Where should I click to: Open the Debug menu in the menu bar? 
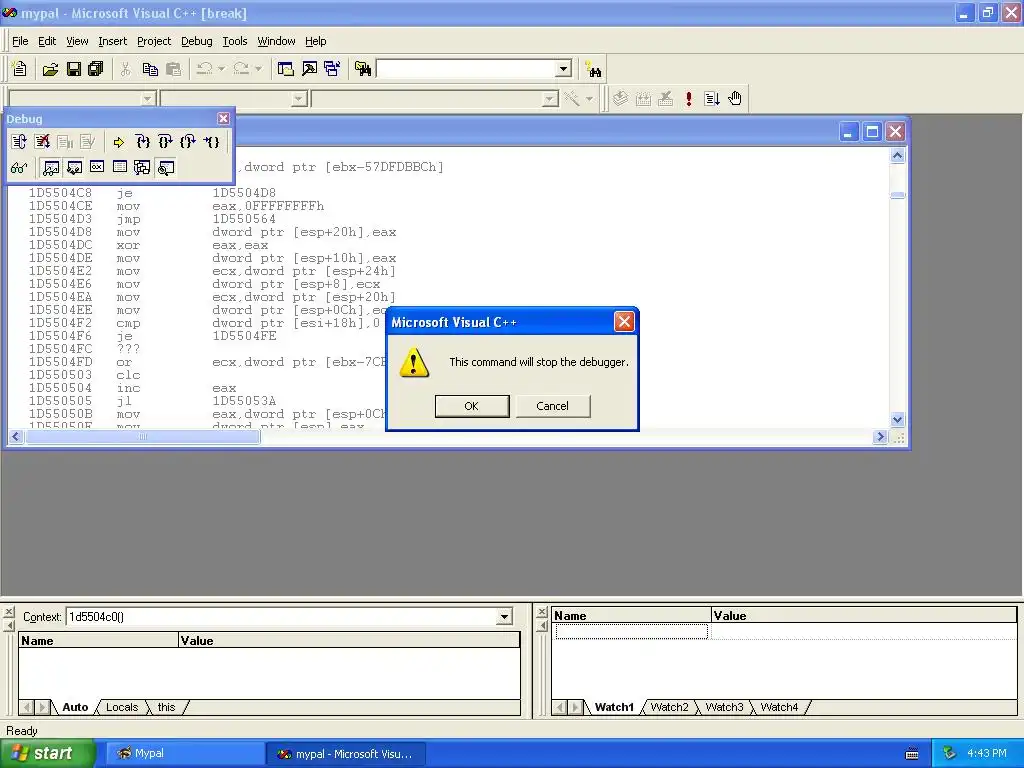click(x=197, y=41)
